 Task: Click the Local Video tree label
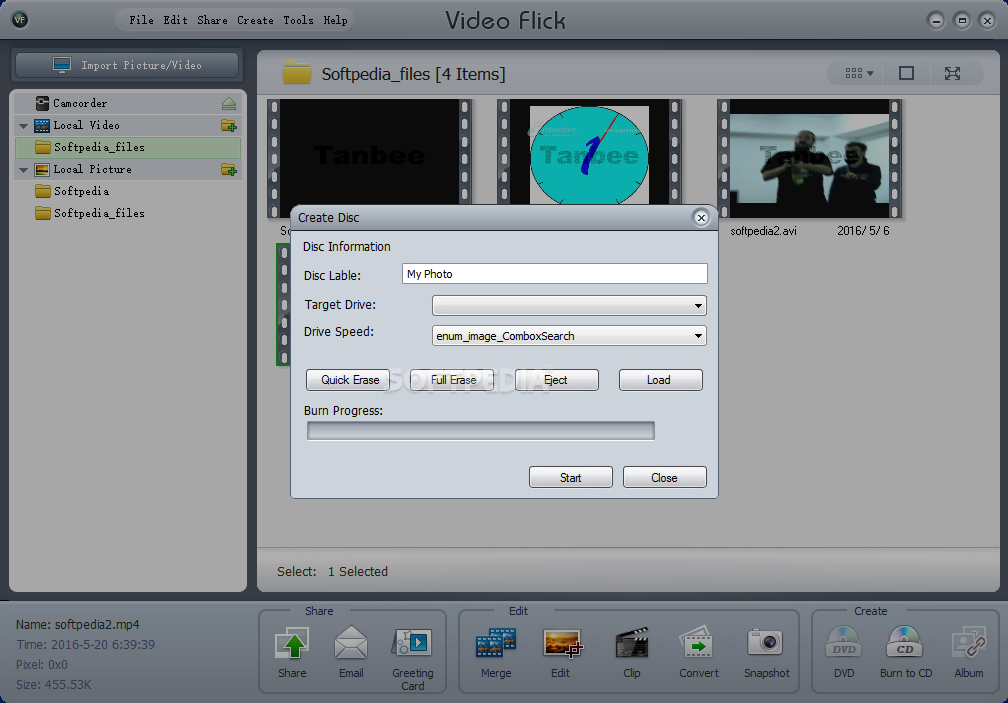[x=86, y=125]
